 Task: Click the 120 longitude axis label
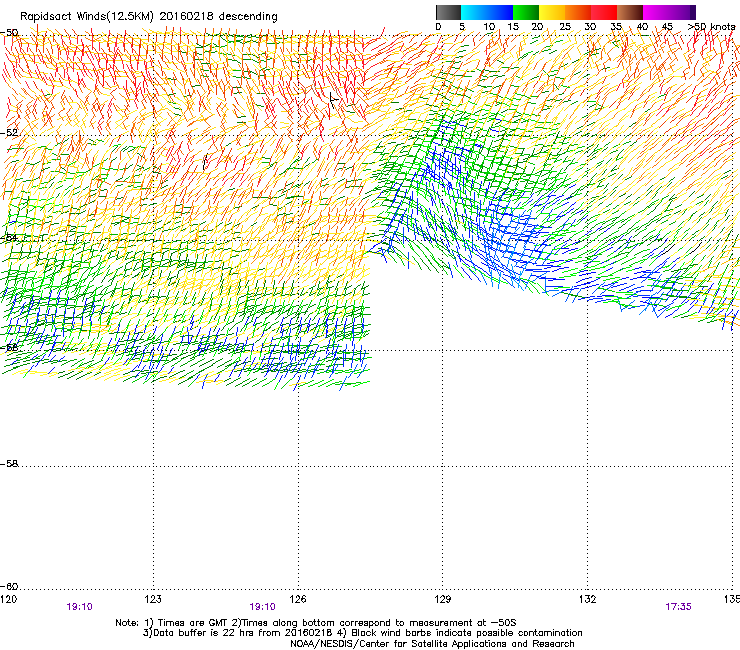click(x=8, y=599)
